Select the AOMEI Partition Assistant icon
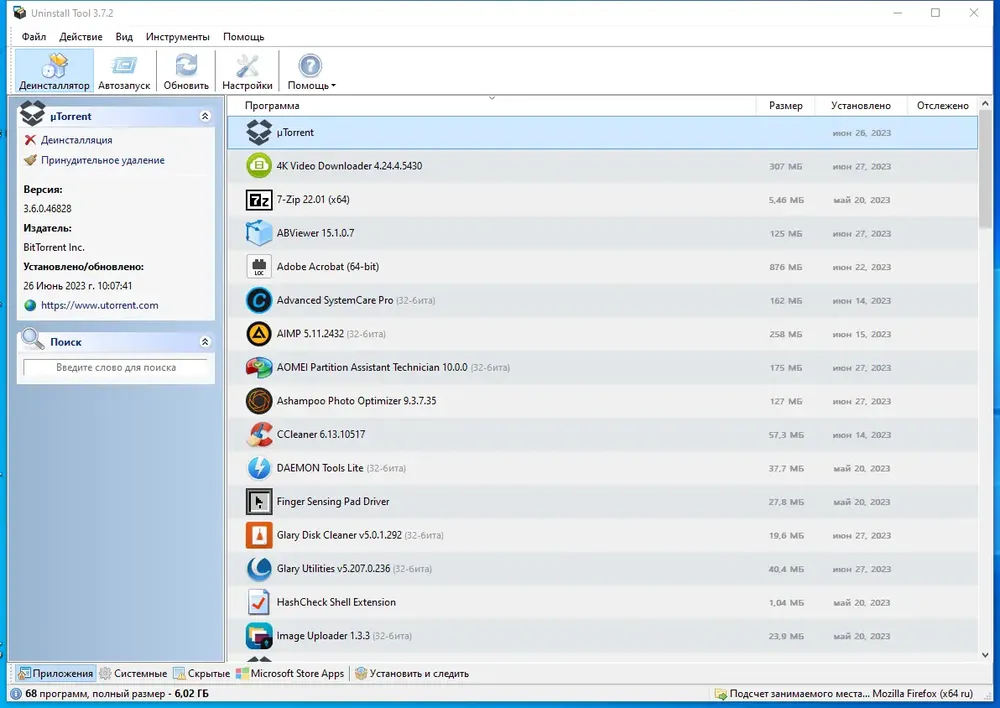 pyautogui.click(x=259, y=367)
